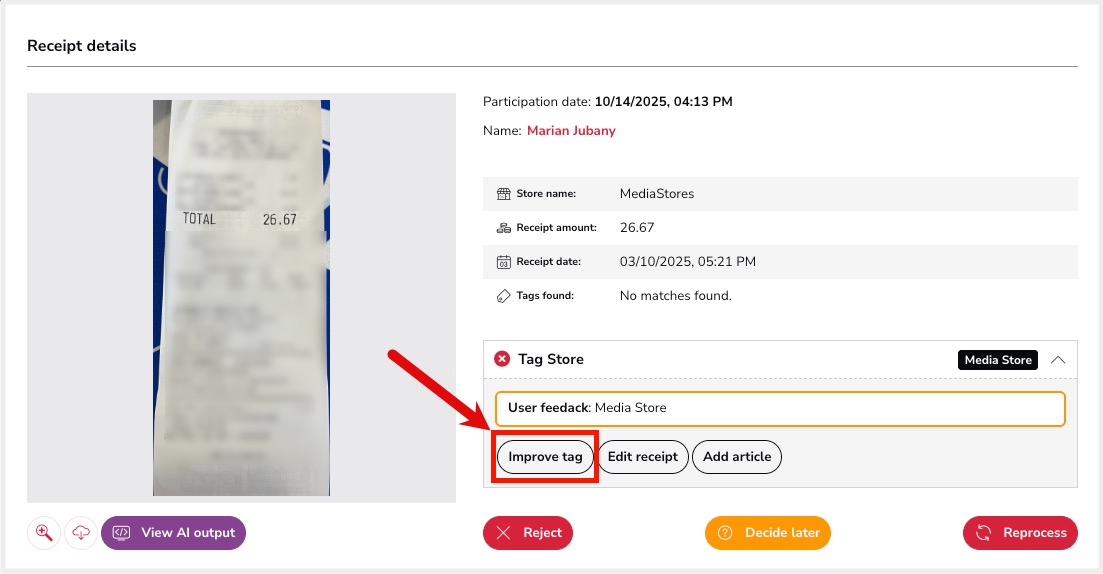
Task: Click the calendar icon beside Receipt date
Action: [504, 262]
